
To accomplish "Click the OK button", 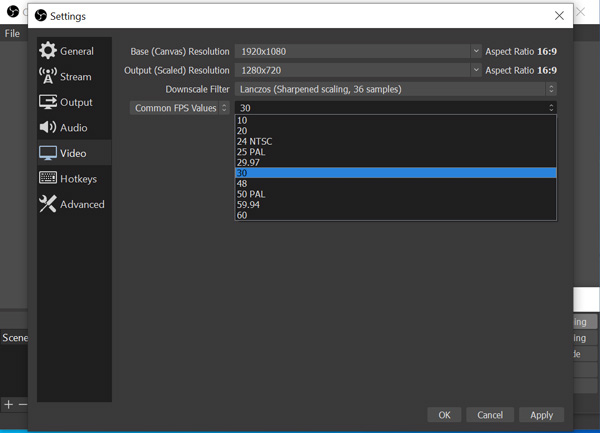I will point(444,415).
